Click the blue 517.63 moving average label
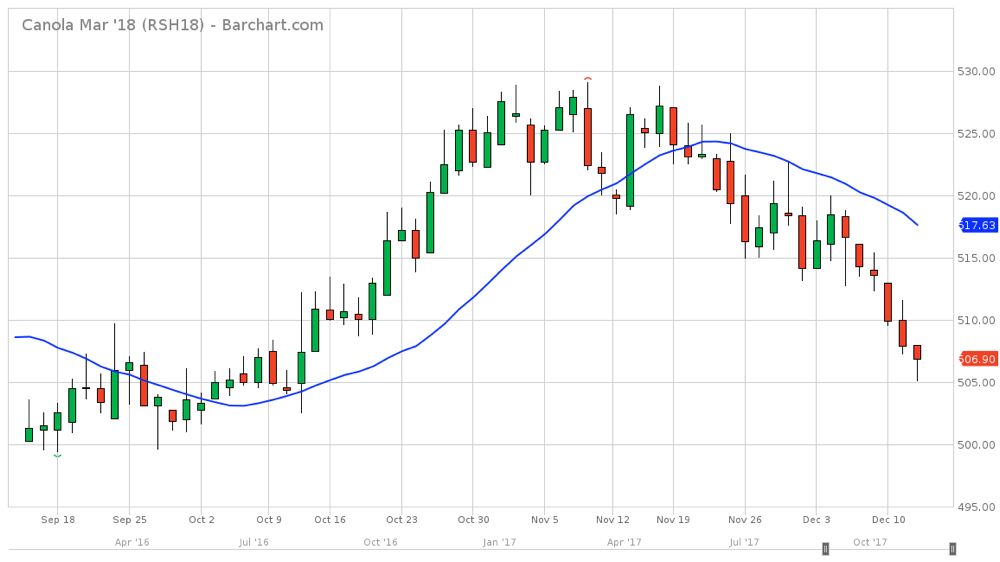 [x=978, y=225]
